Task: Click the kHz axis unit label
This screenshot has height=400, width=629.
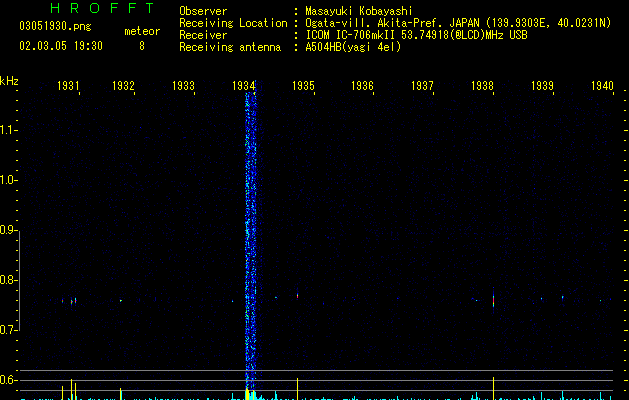Action: point(9,81)
